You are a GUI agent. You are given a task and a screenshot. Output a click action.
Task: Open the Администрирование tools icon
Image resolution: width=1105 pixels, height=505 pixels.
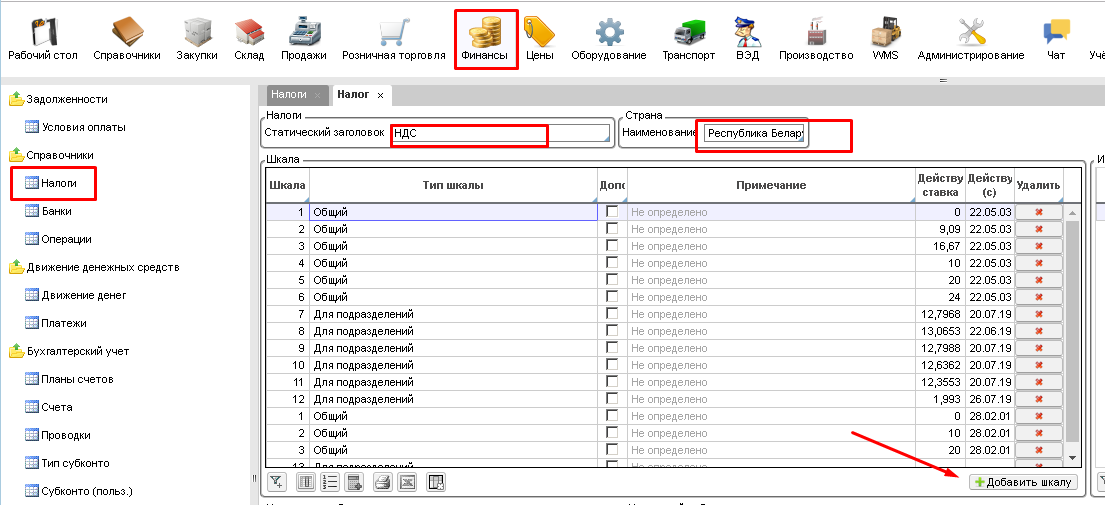coord(970,38)
